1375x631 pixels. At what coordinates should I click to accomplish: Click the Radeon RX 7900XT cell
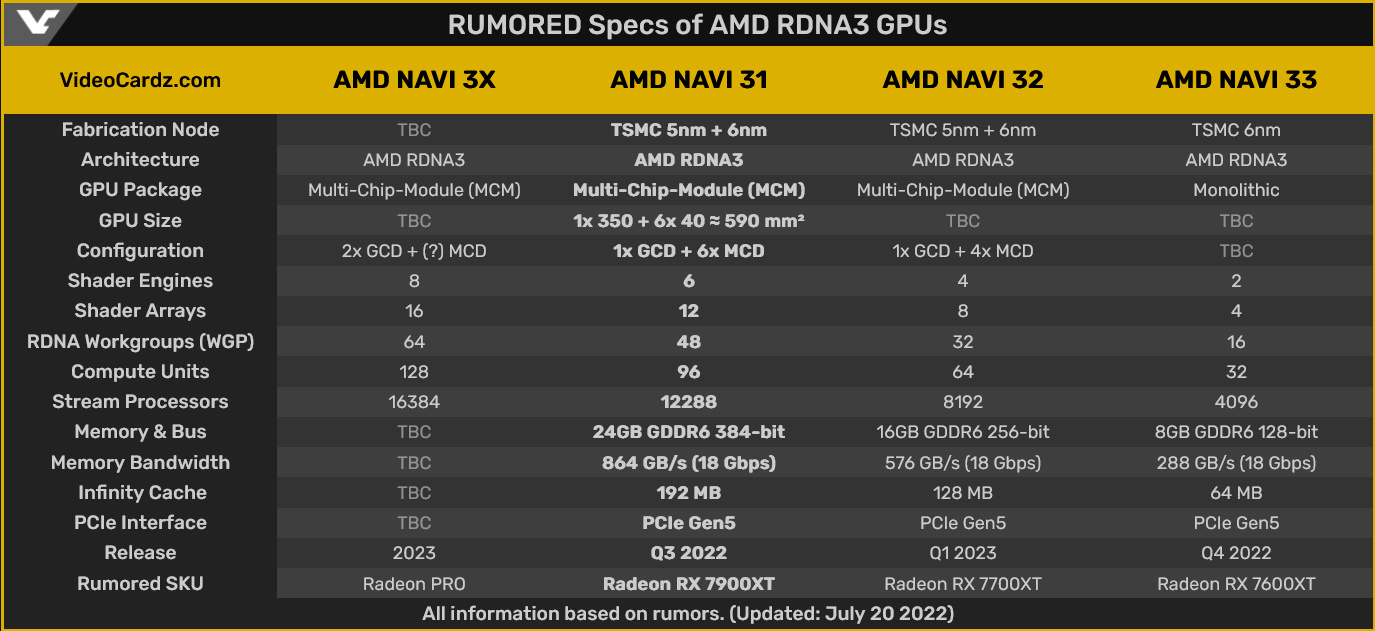coord(689,584)
